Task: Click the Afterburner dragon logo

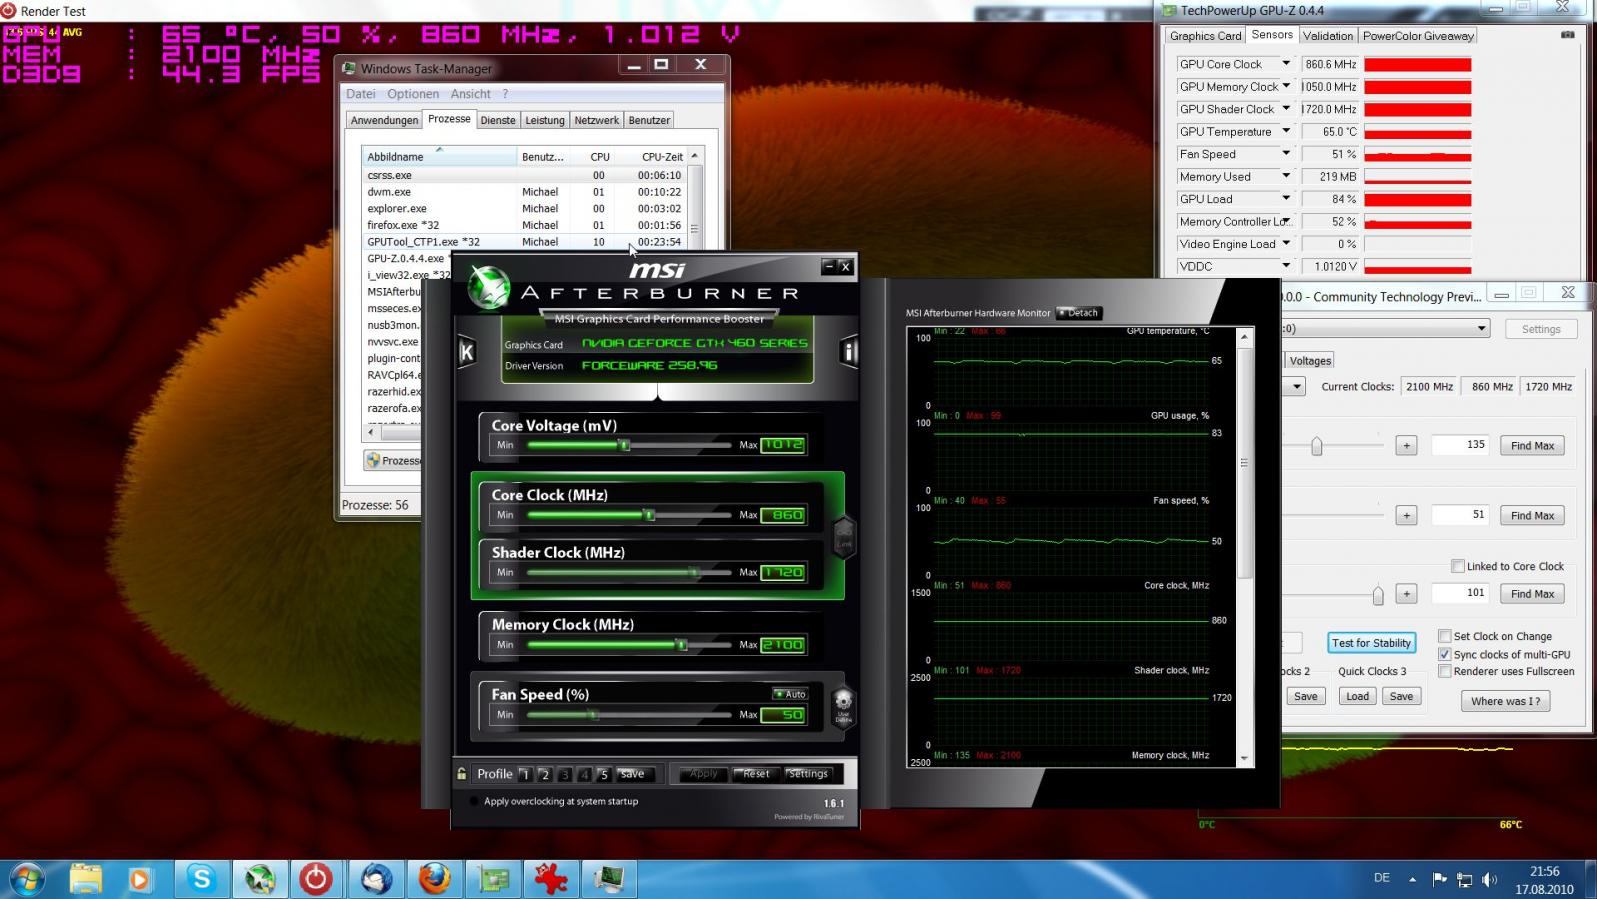Action: pyautogui.click(x=490, y=288)
